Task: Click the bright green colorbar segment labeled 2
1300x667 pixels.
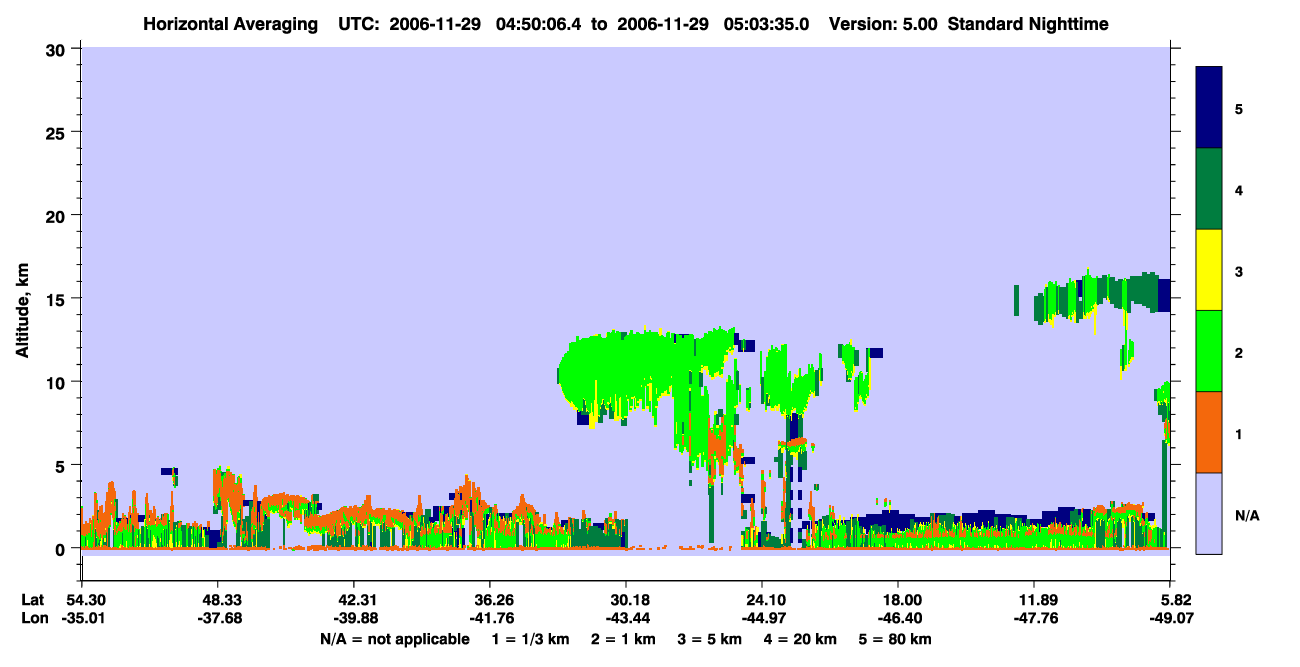Action: tap(1209, 351)
